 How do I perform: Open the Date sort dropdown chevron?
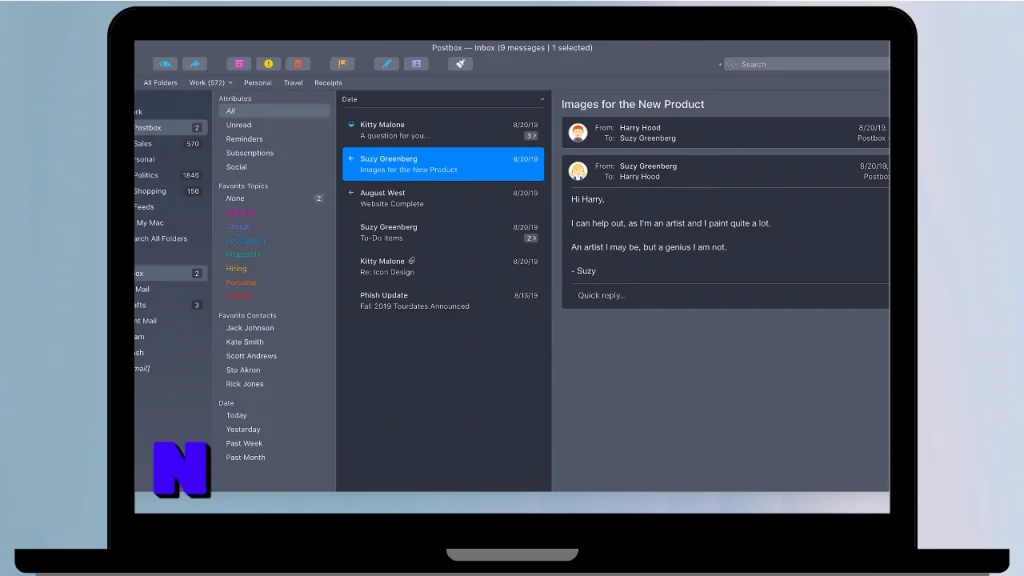[x=542, y=99]
